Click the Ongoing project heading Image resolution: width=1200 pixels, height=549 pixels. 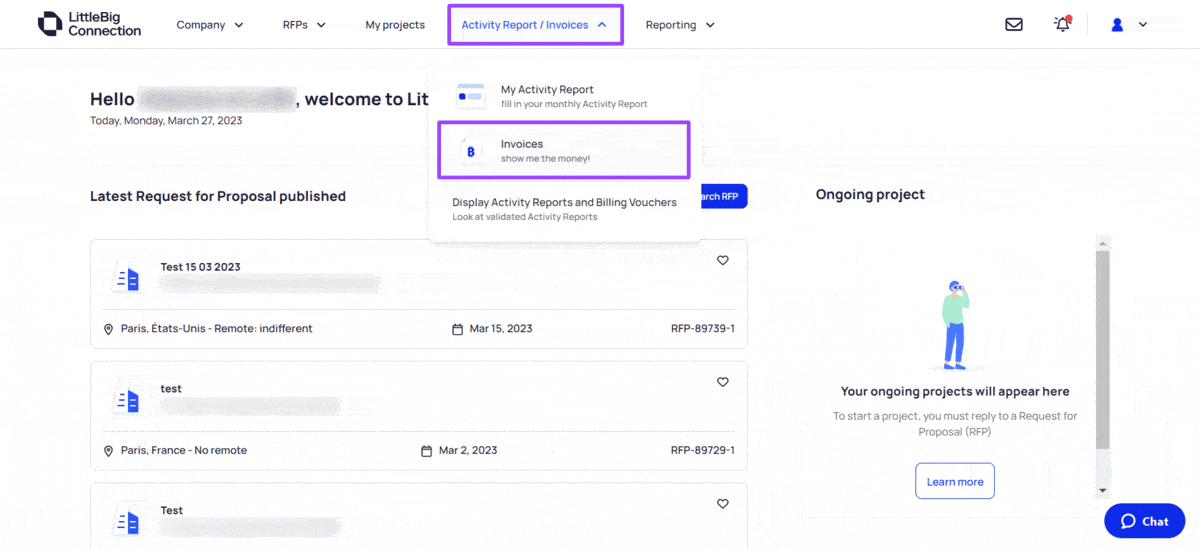(x=870, y=194)
